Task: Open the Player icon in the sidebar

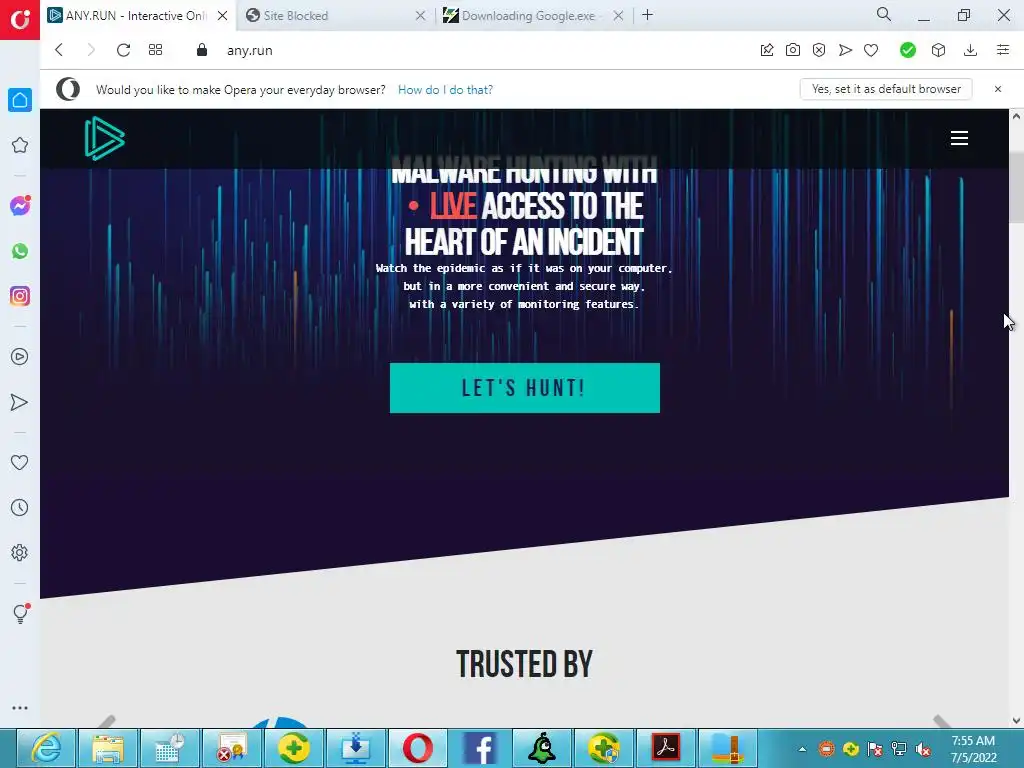Action: coord(20,357)
